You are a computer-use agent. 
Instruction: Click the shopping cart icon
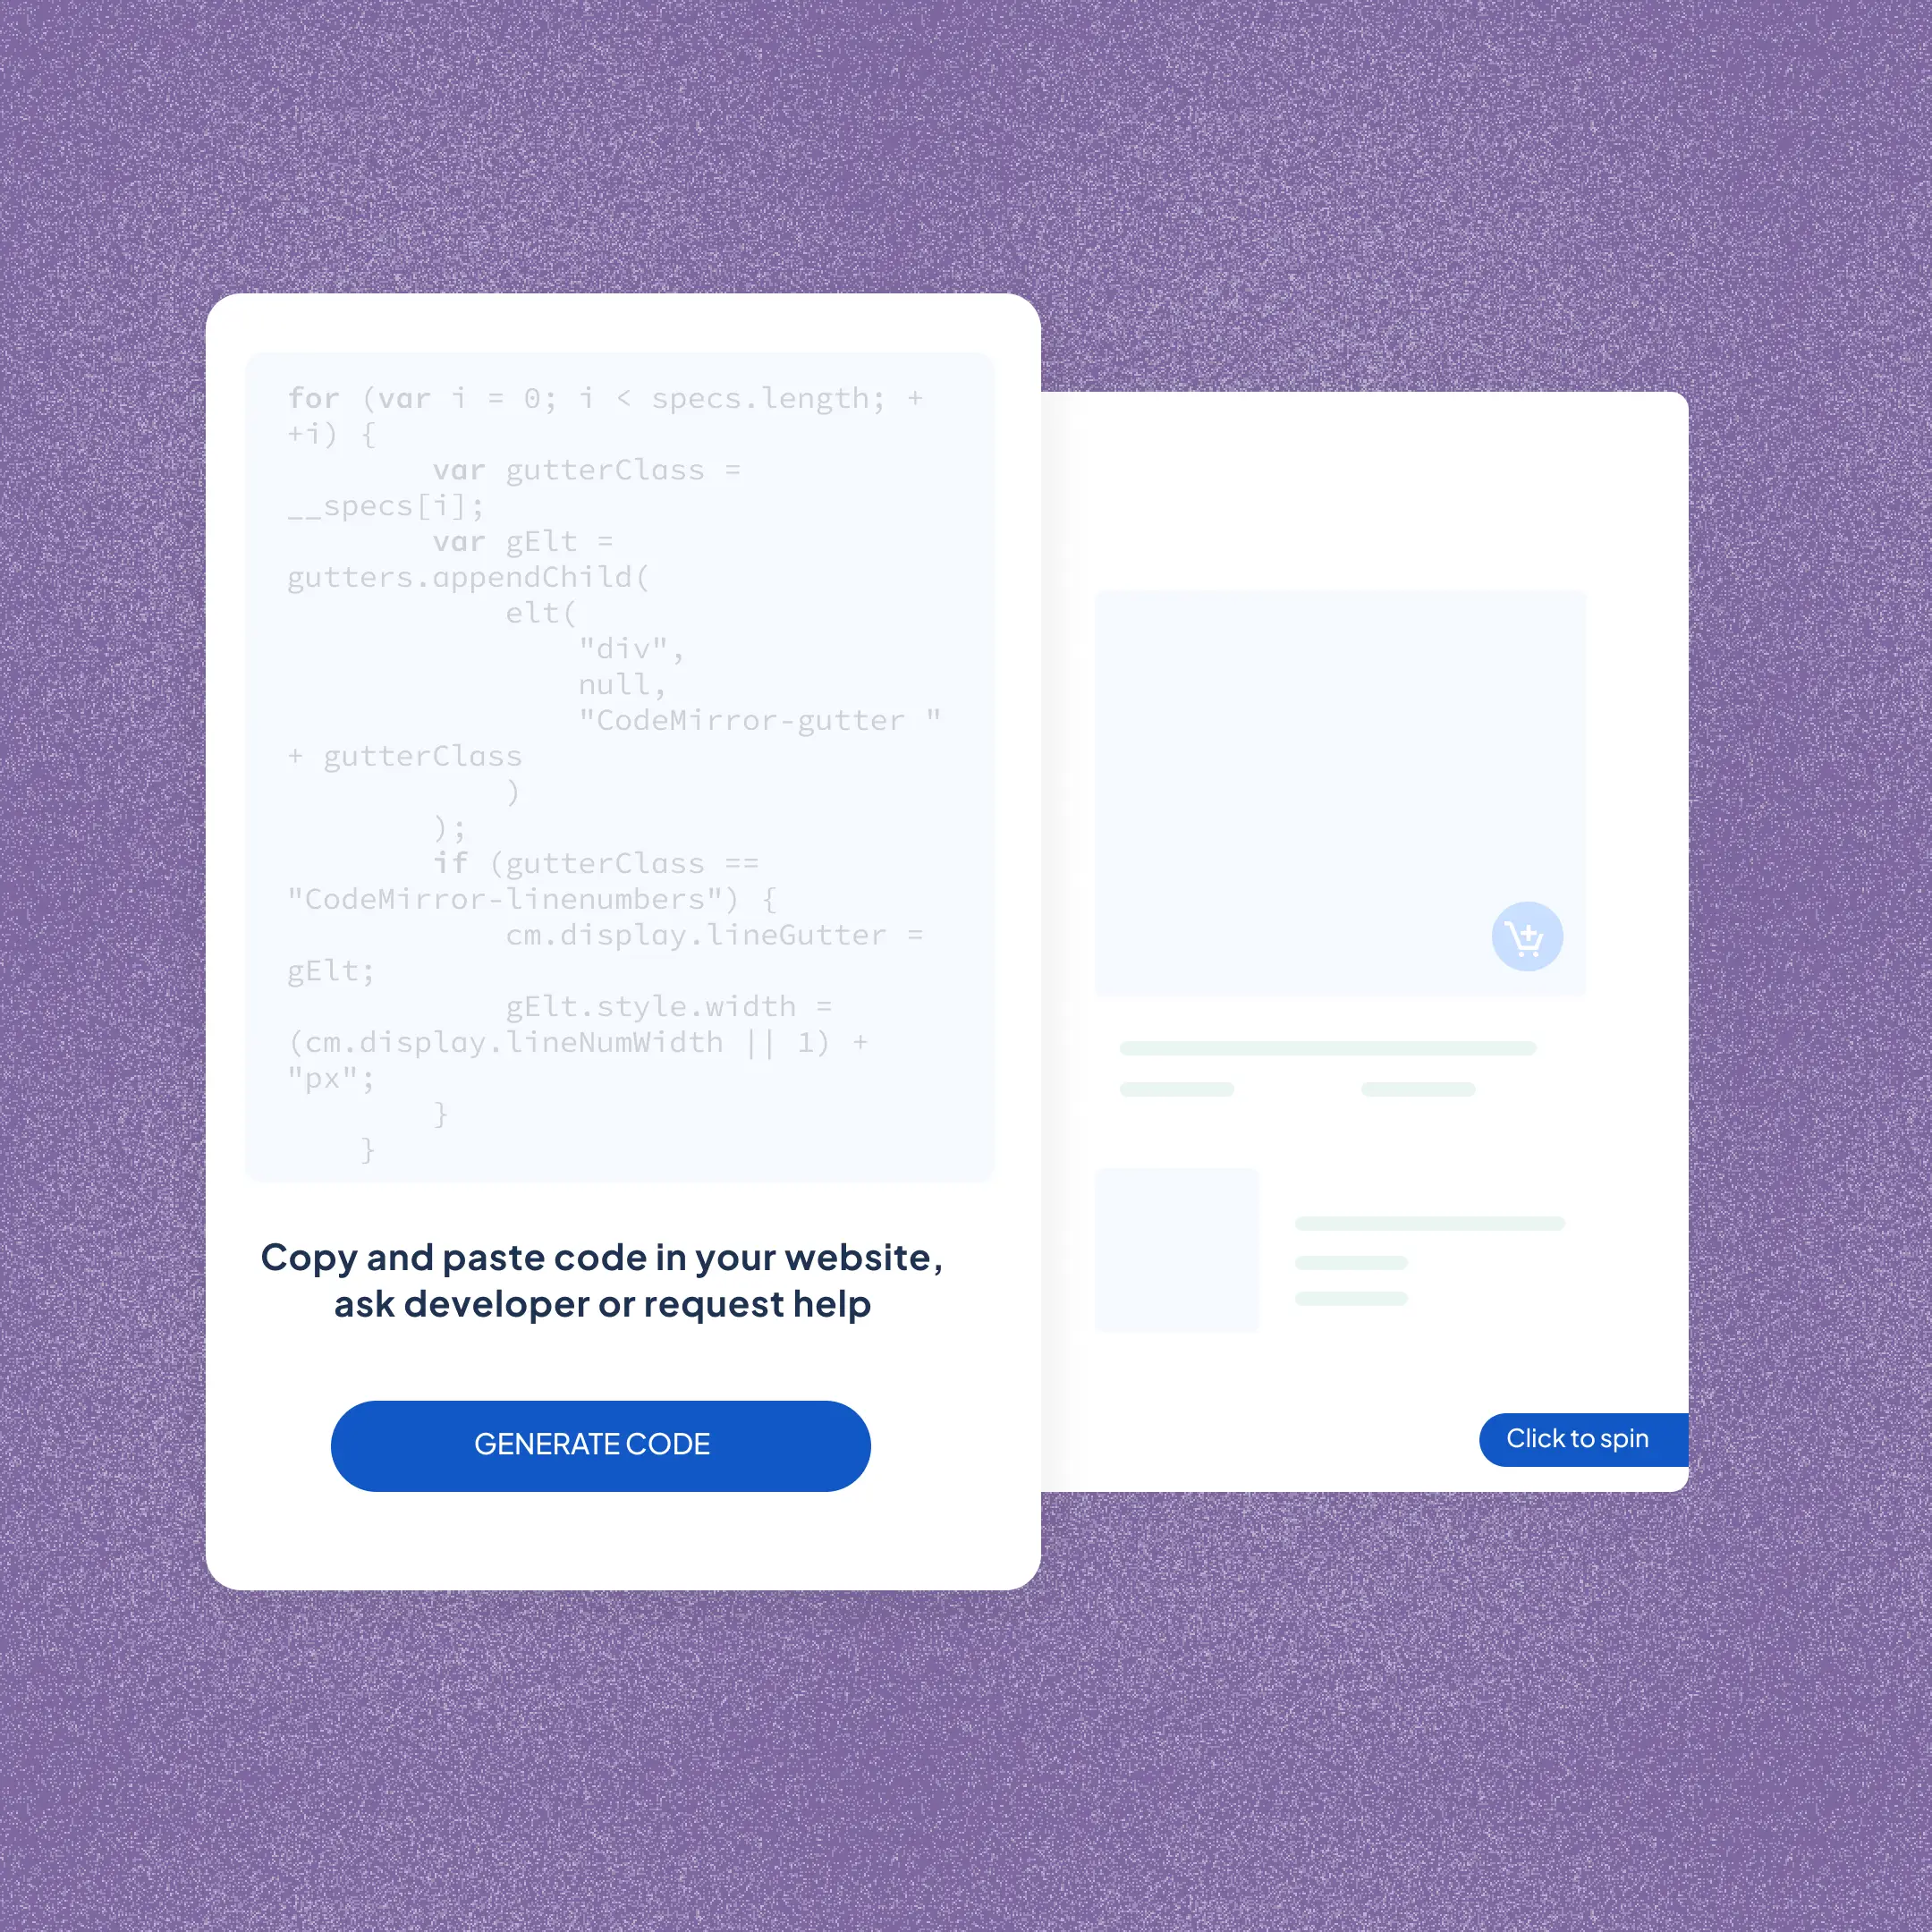click(1525, 934)
